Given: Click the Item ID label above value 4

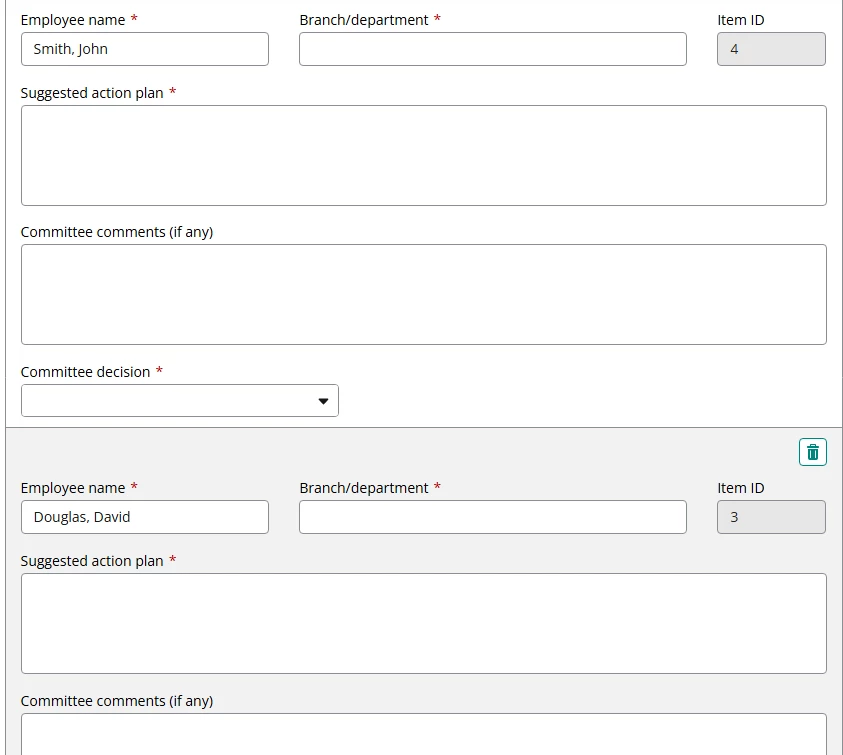Looking at the screenshot, I should [x=740, y=20].
